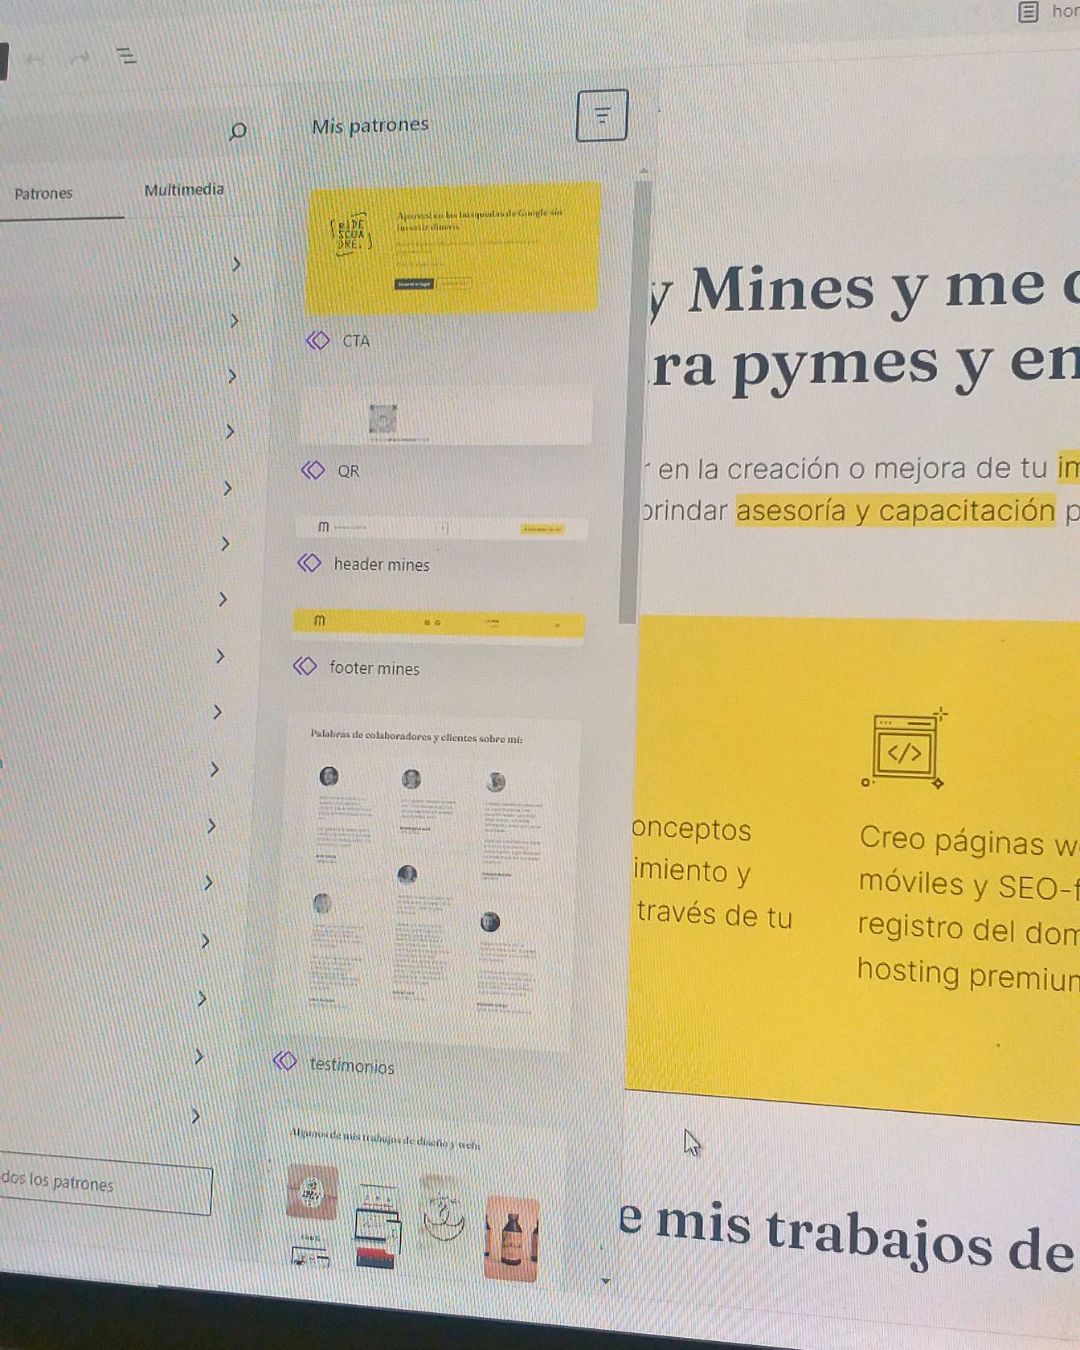Select the yellow CTA pattern thumbnail
This screenshot has width=1080, height=1350.
point(453,248)
